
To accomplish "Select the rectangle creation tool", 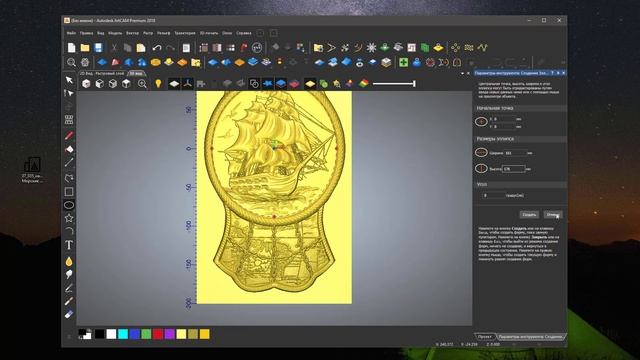I will (x=69, y=191).
